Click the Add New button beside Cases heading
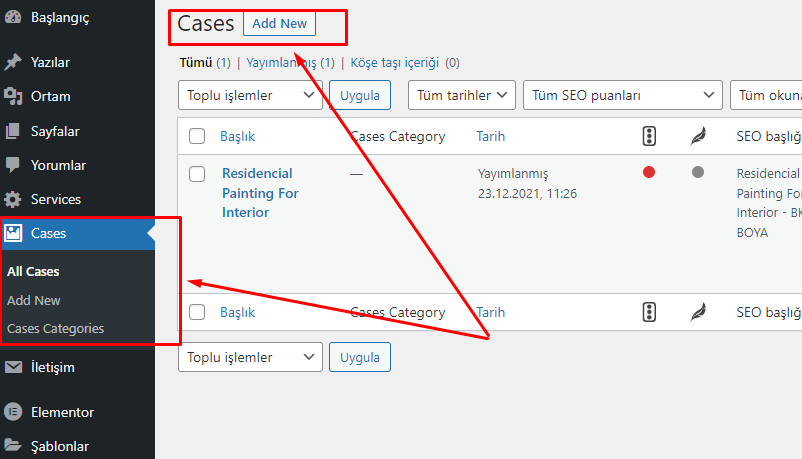802x459 pixels. (279, 23)
